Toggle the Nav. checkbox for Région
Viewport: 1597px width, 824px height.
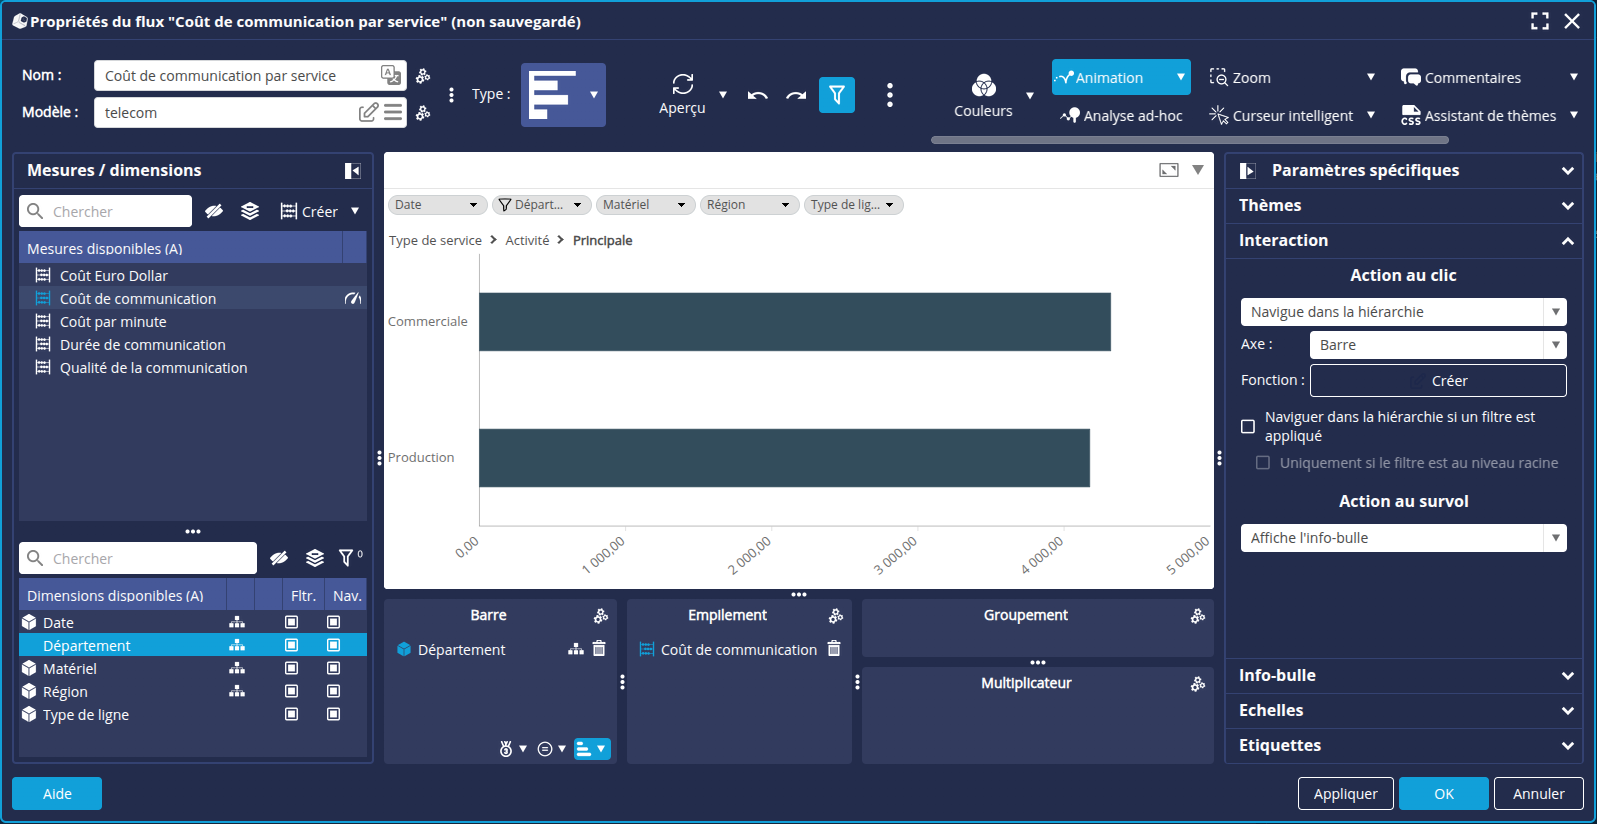tap(334, 691)
